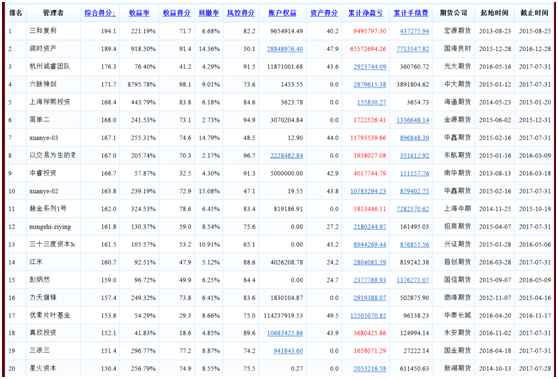This screenshot has height=379, width=558.
Task: Sort by 收益得分 column header
Action: (x=177, y=13)
